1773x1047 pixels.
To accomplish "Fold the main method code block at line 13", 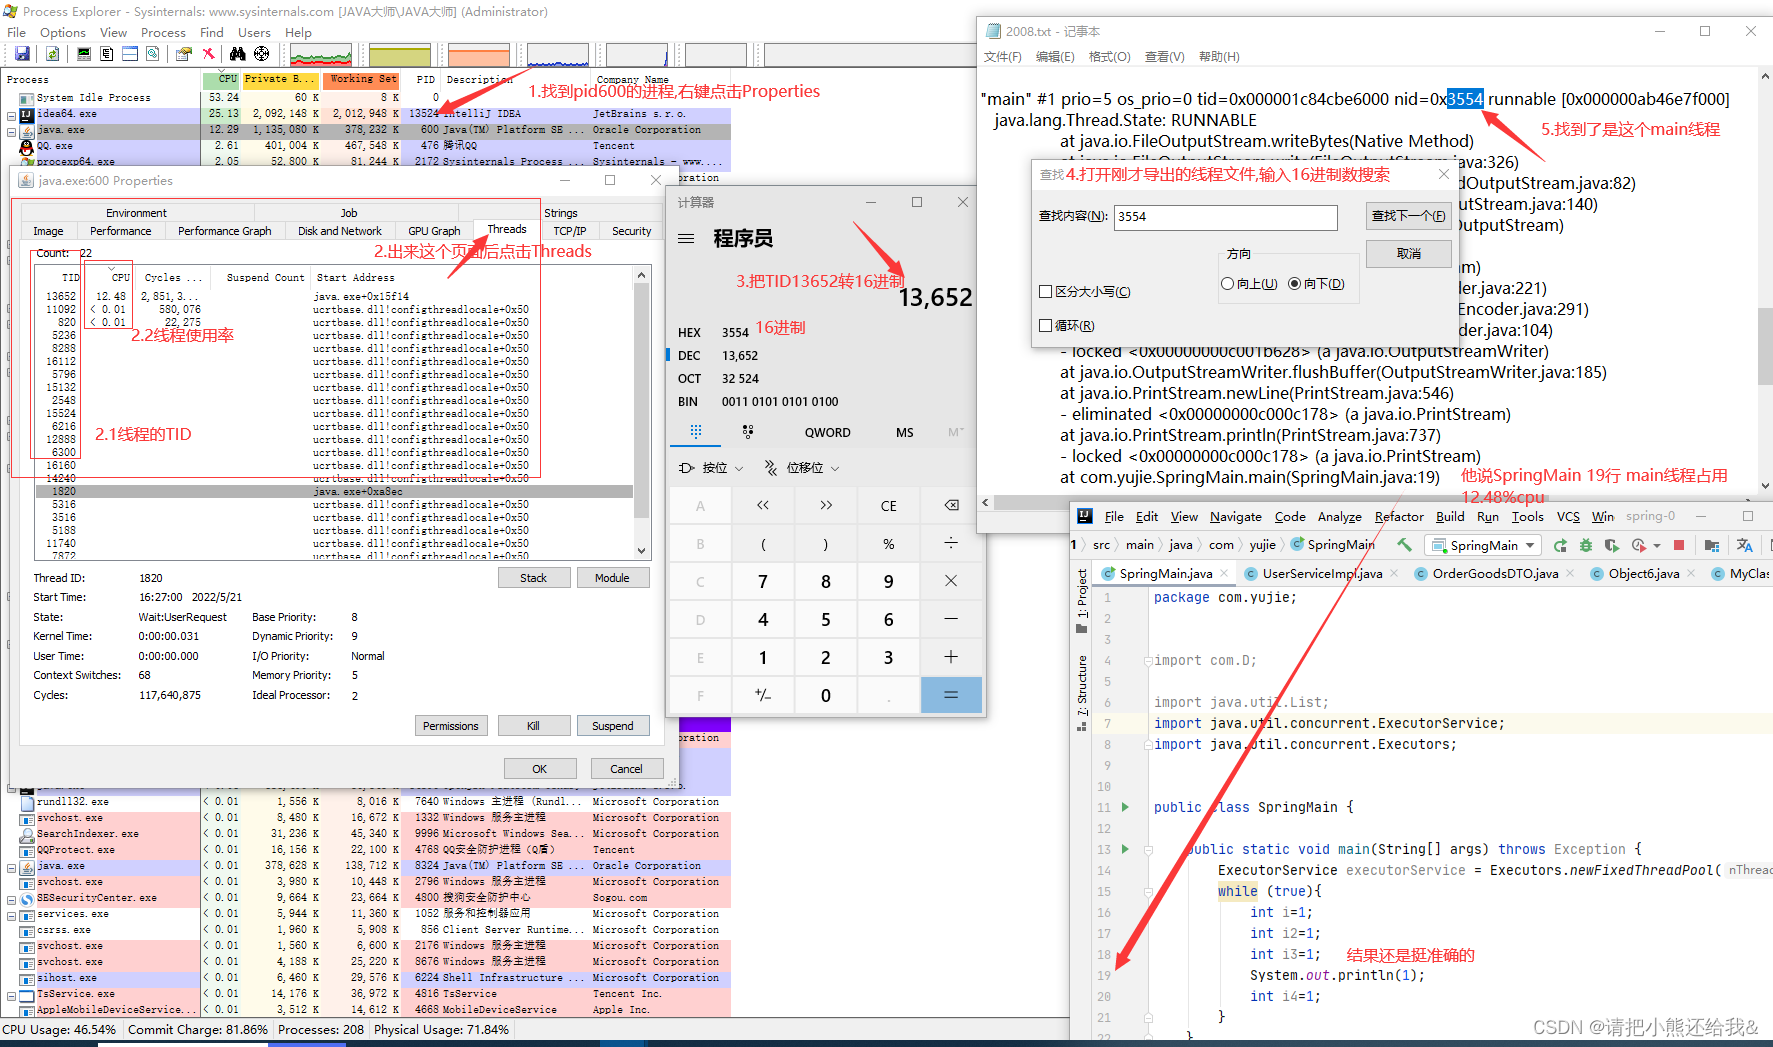I will click(1148, 850).
